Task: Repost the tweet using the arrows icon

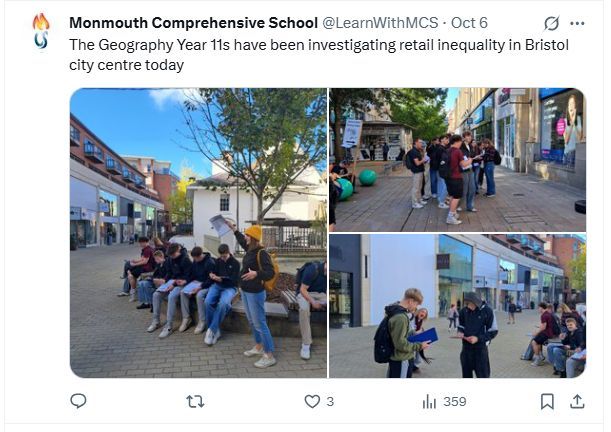Action: point(195,401)
